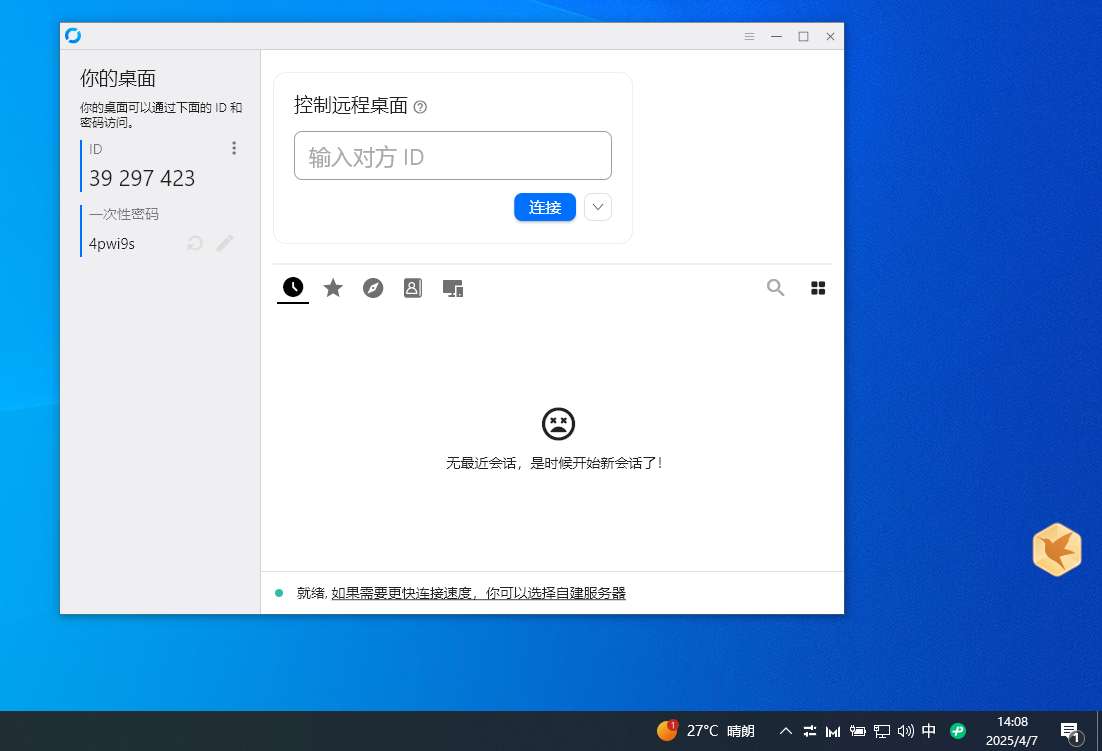
Task: Select the ID number 39 297 423
Action: 142,178
